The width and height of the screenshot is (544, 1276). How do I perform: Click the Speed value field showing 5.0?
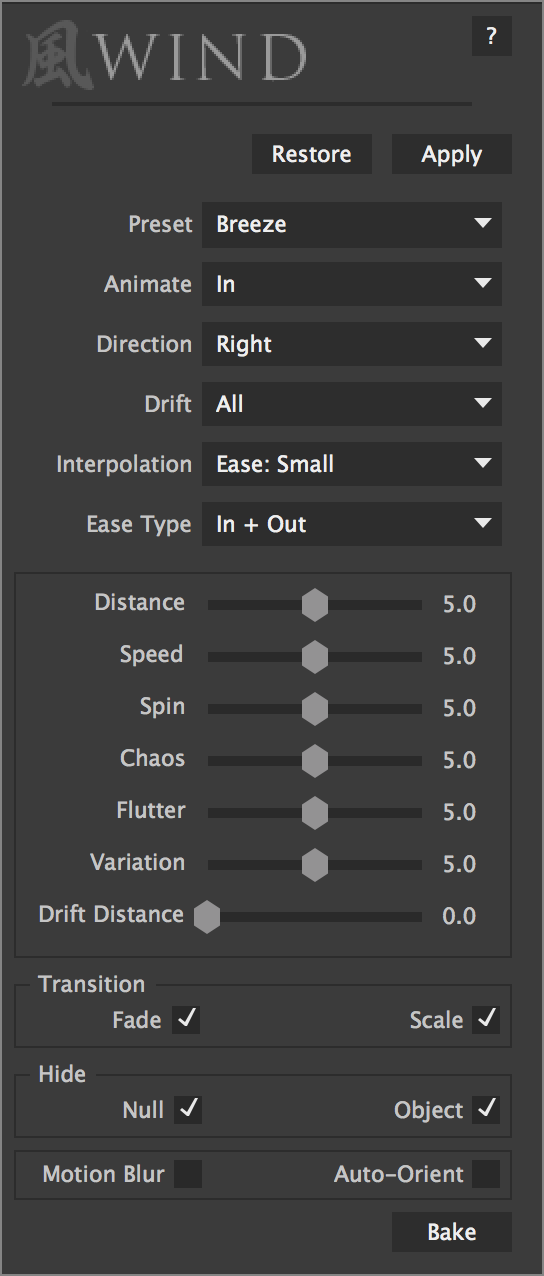(459, 656)
